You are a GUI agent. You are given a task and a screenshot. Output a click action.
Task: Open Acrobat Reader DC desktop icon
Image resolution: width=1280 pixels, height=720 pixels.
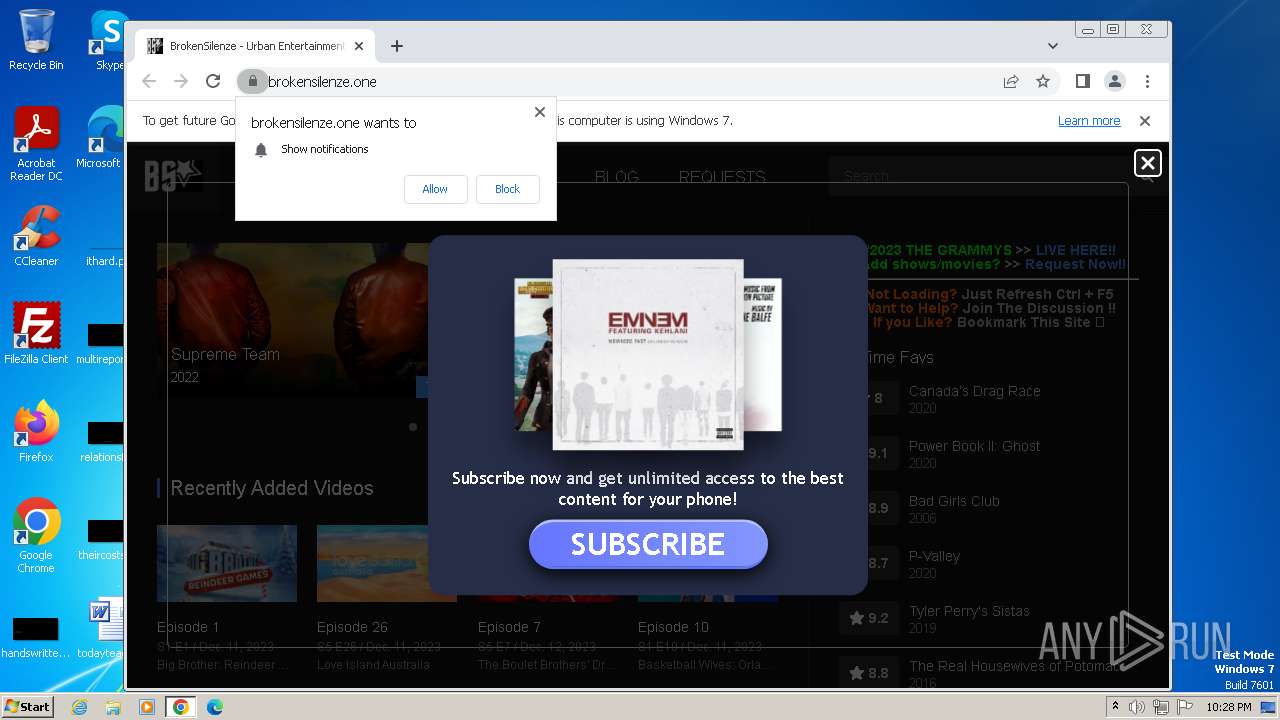(36, 144)
